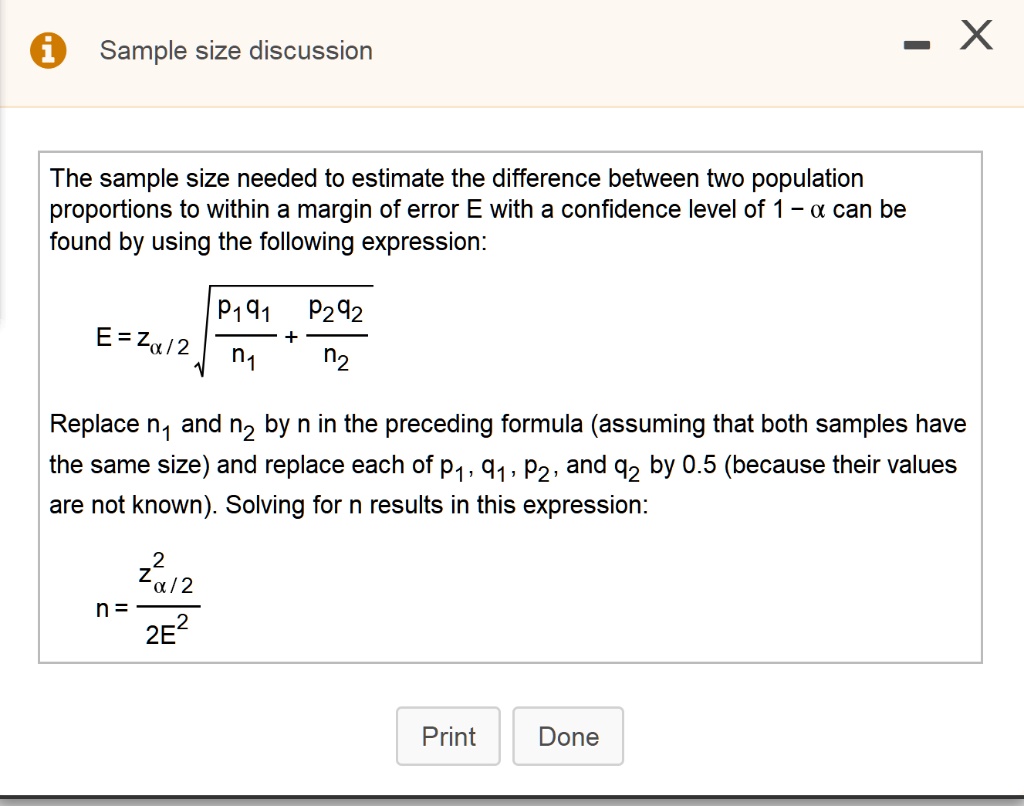This screenshot has width=1024, height=806.
Task: Click the information icon next to the title
Action: coord(49,50)
